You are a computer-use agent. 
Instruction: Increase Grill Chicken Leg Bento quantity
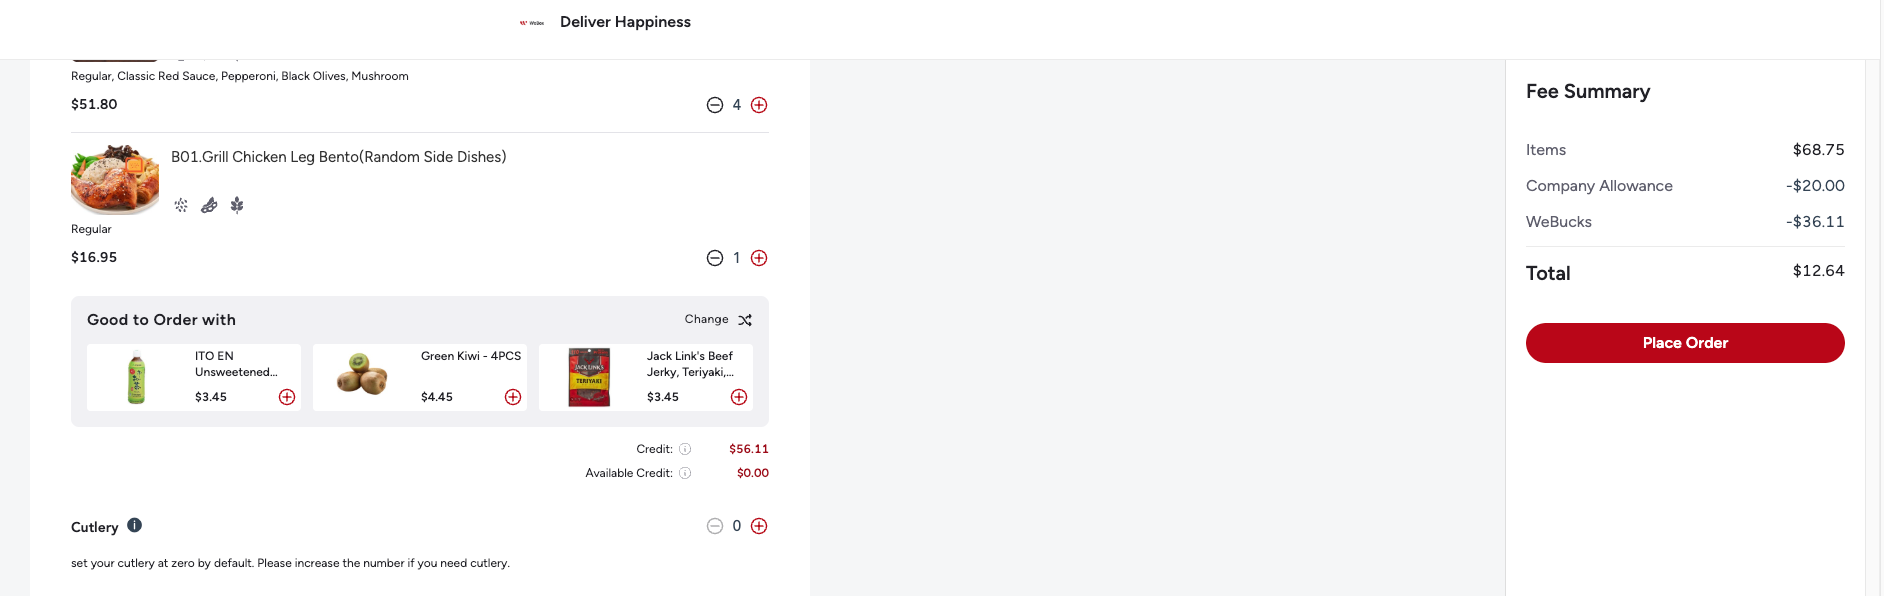(759, 258)
